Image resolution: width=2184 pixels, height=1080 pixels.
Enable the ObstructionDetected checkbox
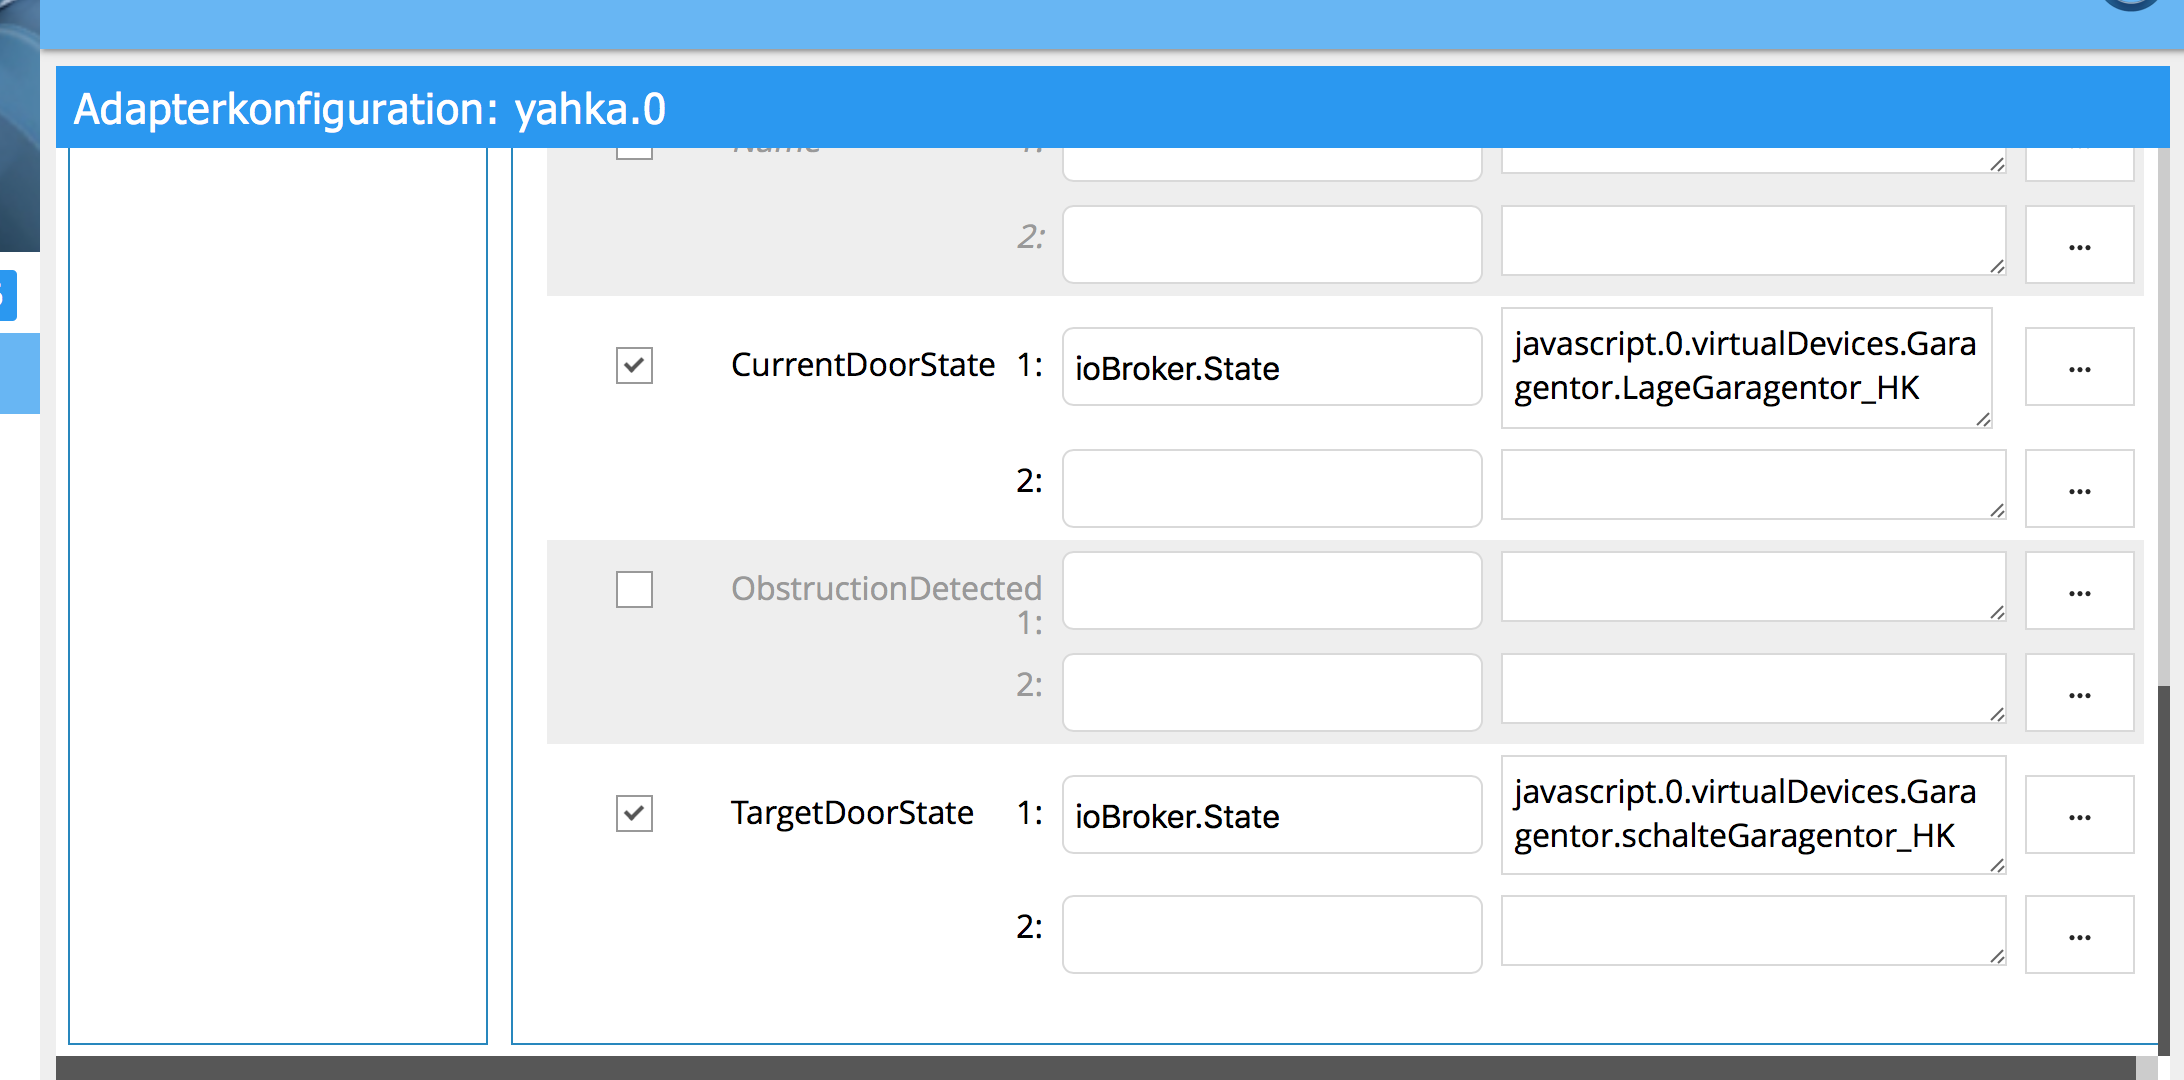pos(634,590)
